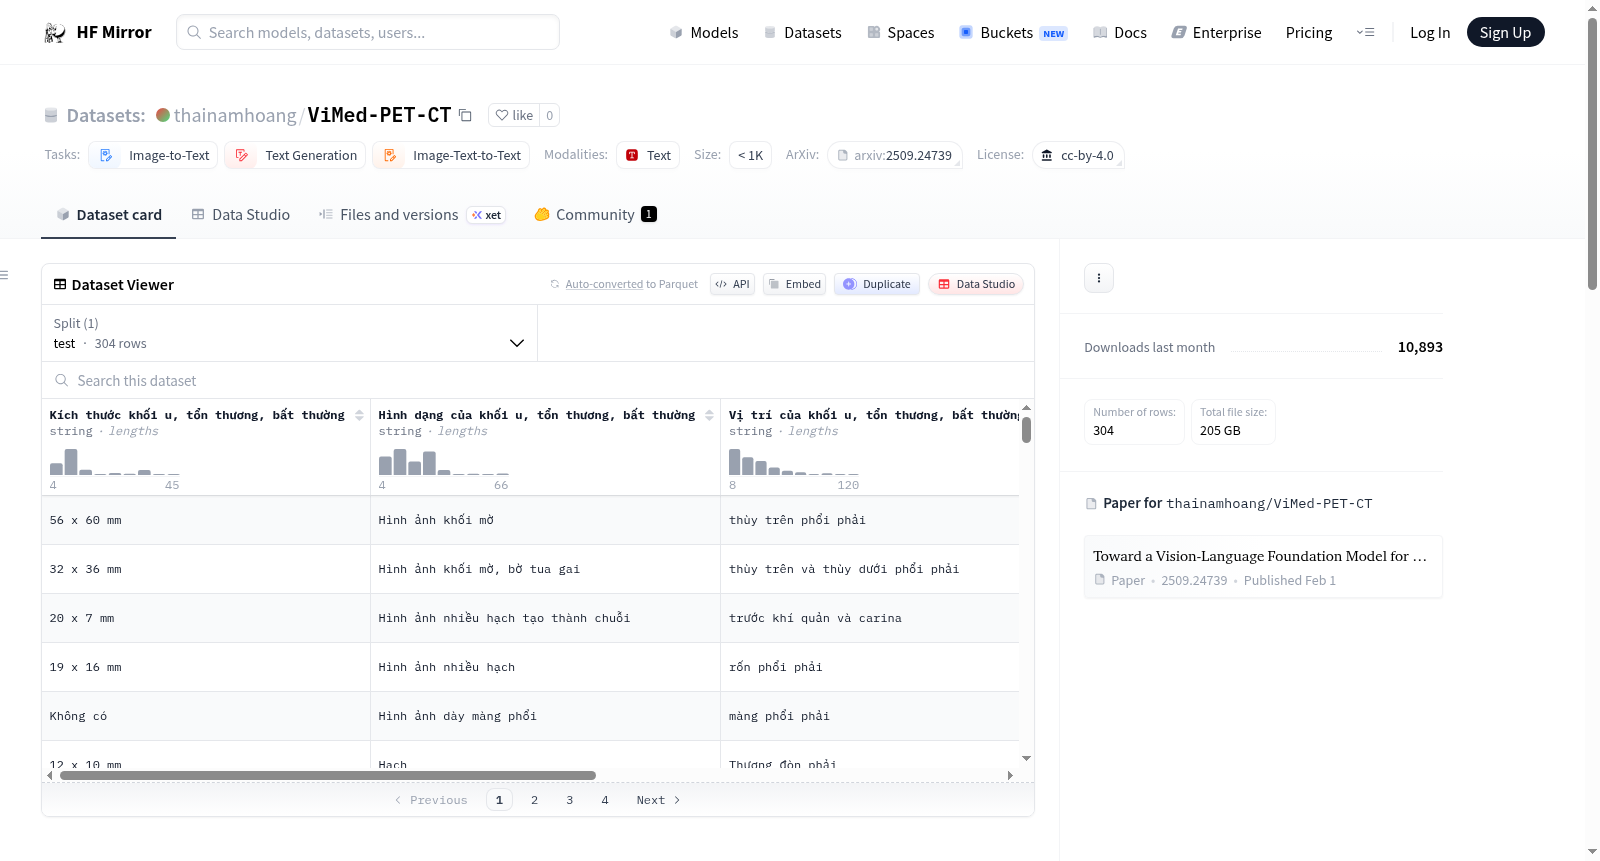Open the Docs page

(x=1119, y=33)
